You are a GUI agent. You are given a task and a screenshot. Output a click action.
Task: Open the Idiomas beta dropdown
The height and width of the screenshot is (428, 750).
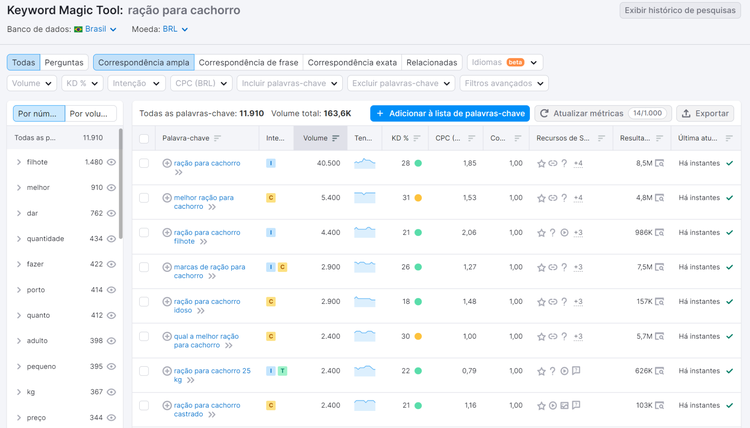point(505,63)
